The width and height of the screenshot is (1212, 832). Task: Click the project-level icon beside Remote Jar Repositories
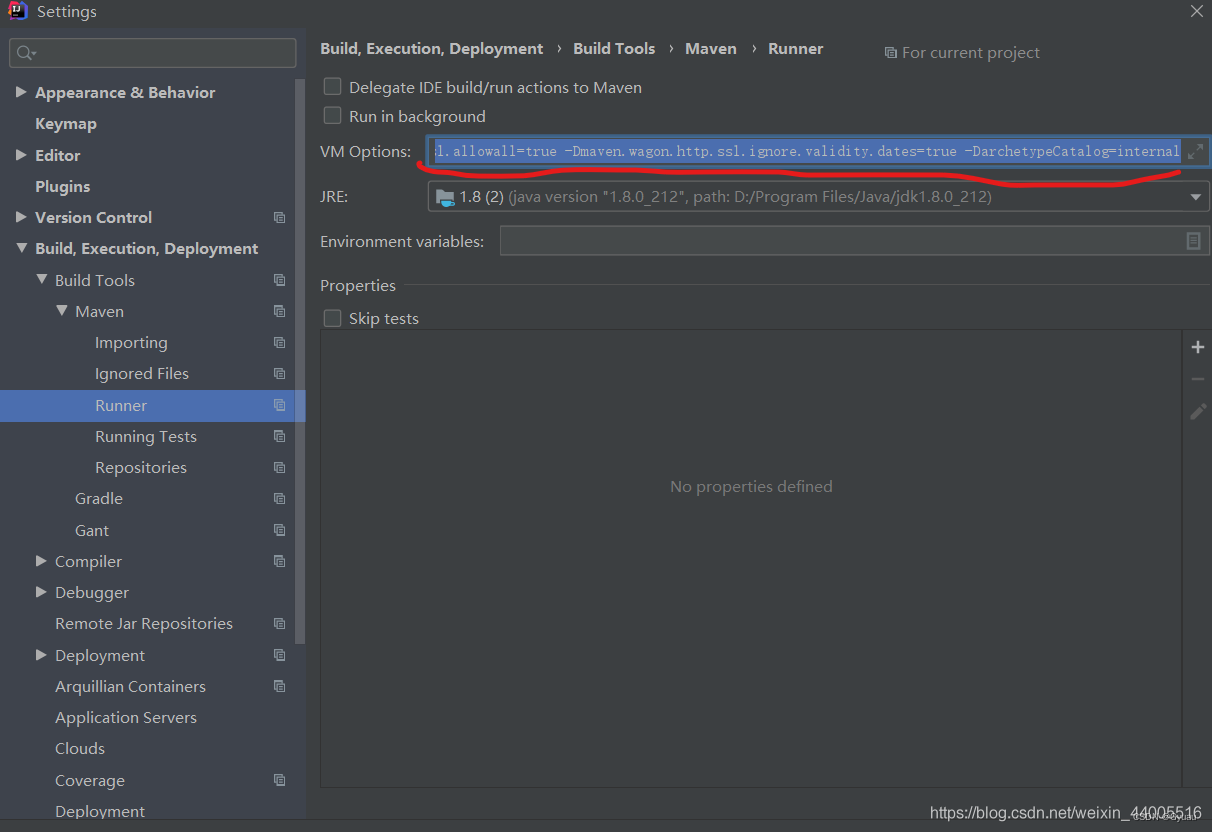(280, 623)
